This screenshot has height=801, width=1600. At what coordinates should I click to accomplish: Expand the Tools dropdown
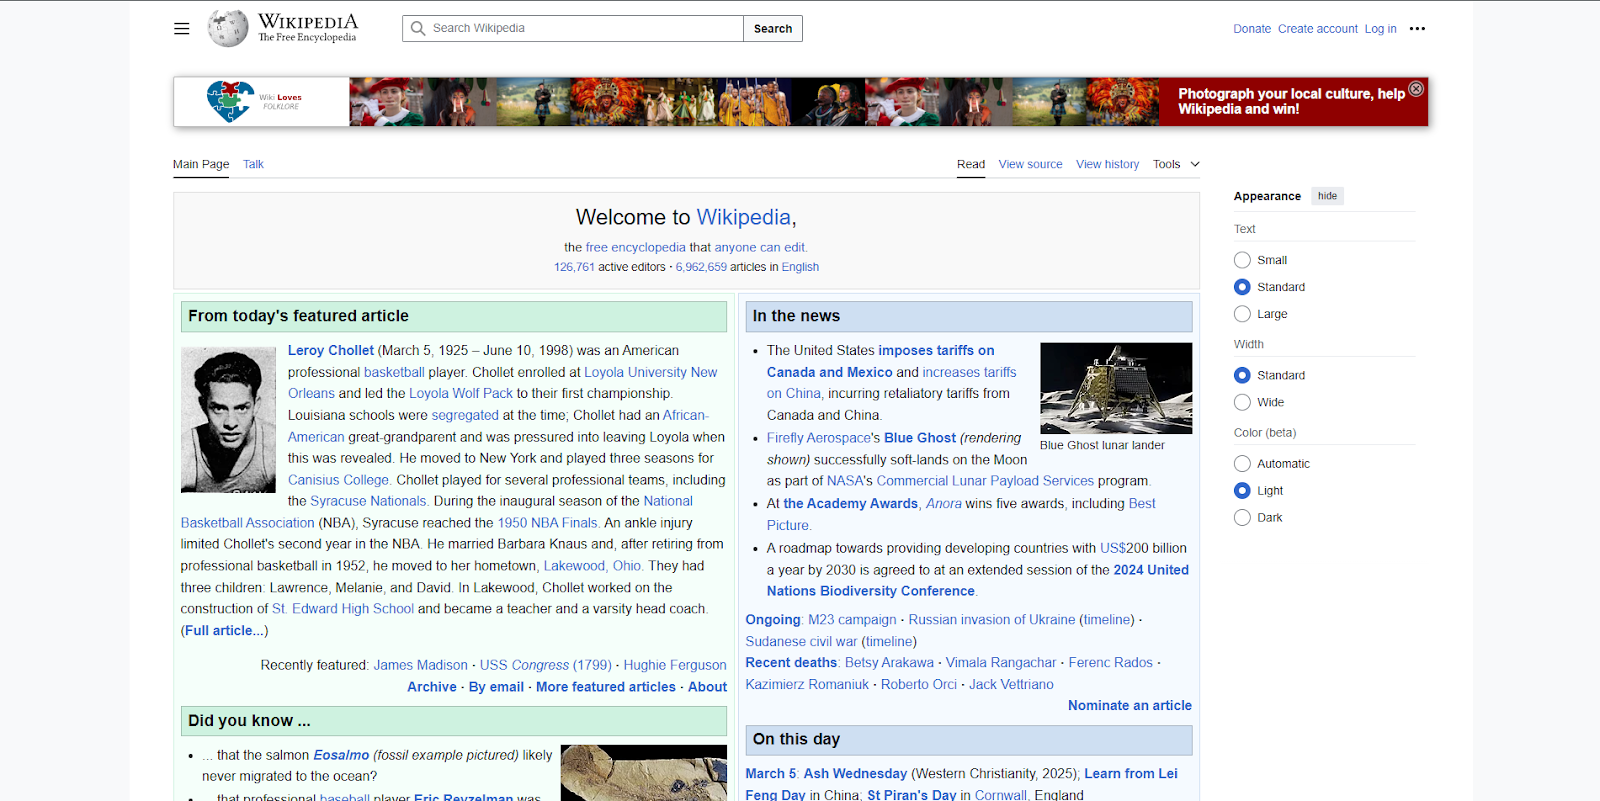pyautogui.click(x=1176, y=164)
